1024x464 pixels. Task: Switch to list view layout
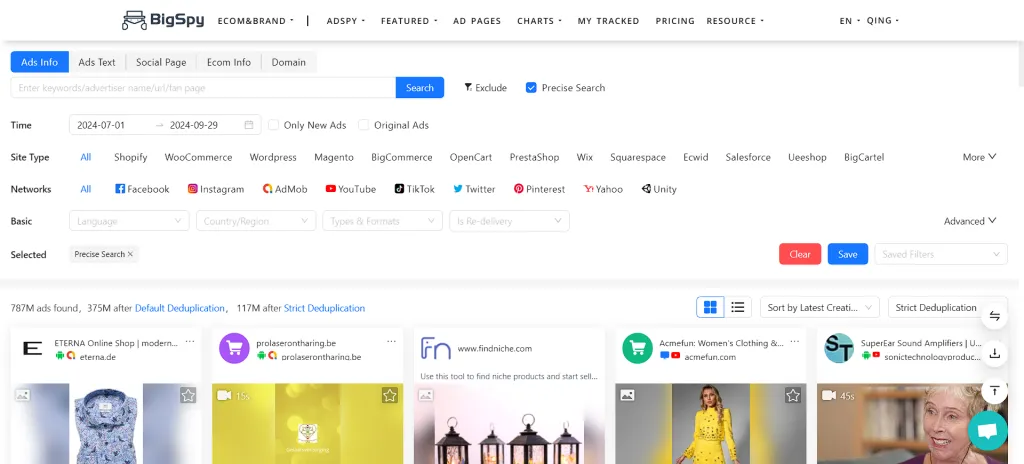[738, 307]
